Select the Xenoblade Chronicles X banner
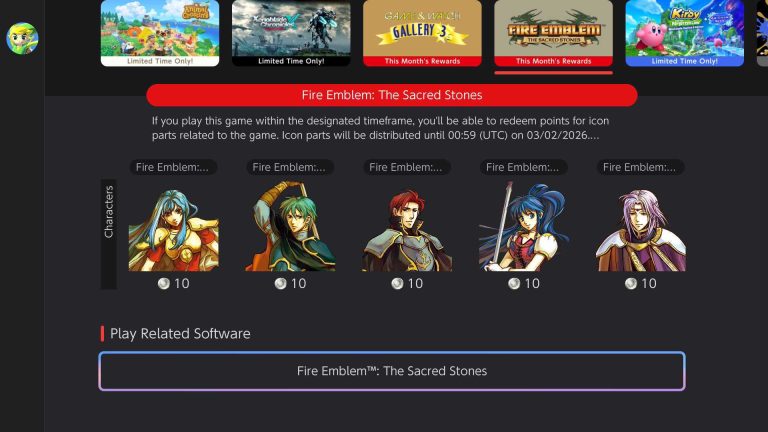This screenshot has height=432, width=768. [291, 33]
